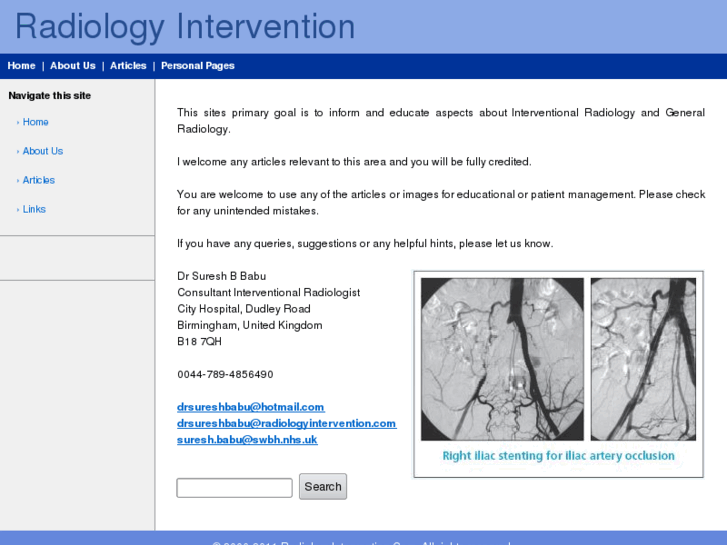This screenshot has width=727, height=545.
Task: Click the postcode 'B18 7QH'
Action: pyautogui.click(x=199, y=342)
